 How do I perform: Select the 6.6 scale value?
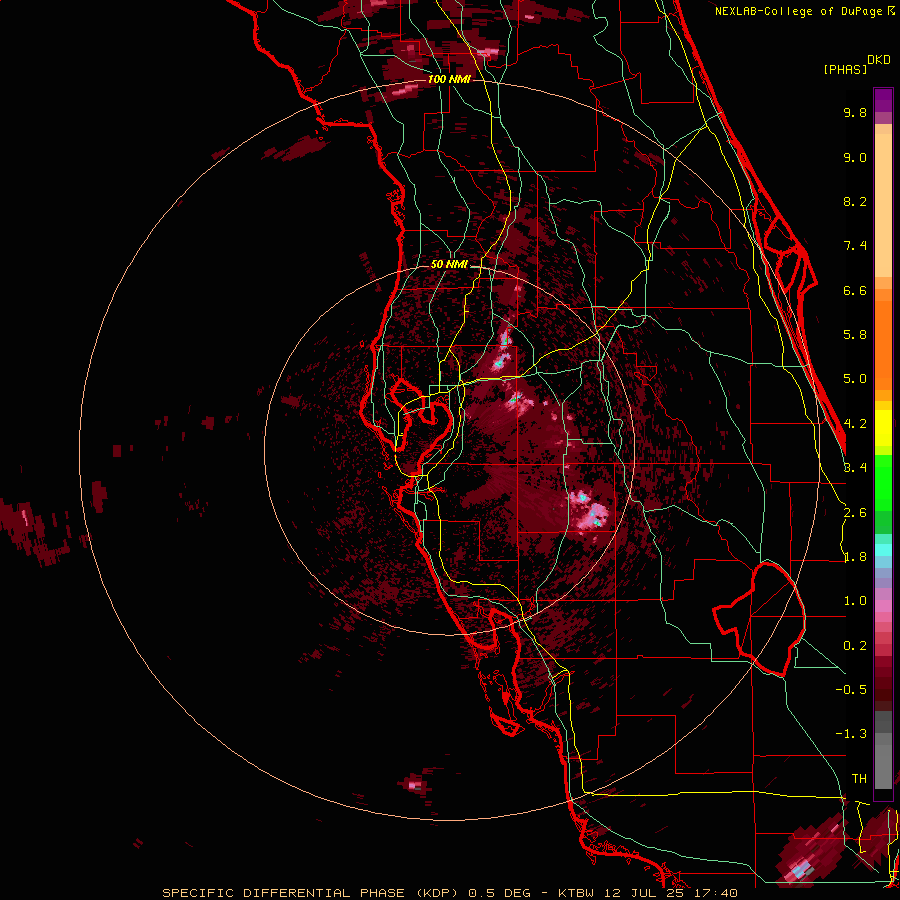(x=855, y=290)
